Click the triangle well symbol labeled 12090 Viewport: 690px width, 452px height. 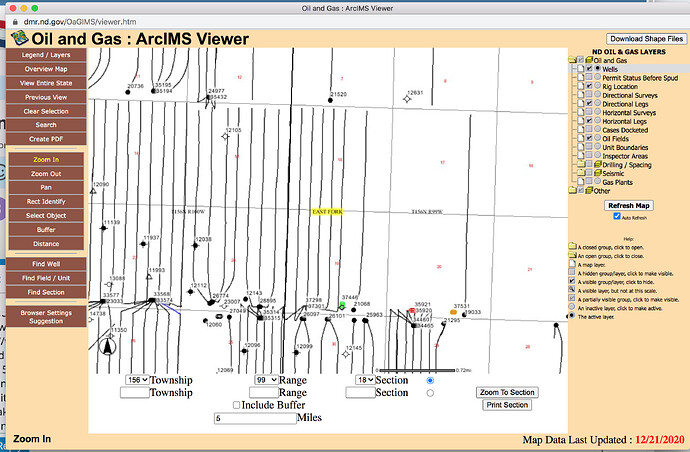pos(93,191)
